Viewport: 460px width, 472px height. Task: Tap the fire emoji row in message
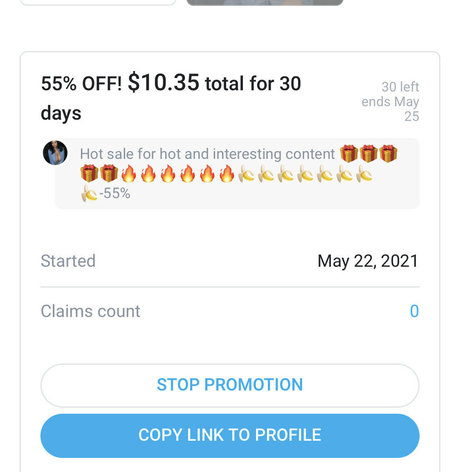tap(178, 174)
